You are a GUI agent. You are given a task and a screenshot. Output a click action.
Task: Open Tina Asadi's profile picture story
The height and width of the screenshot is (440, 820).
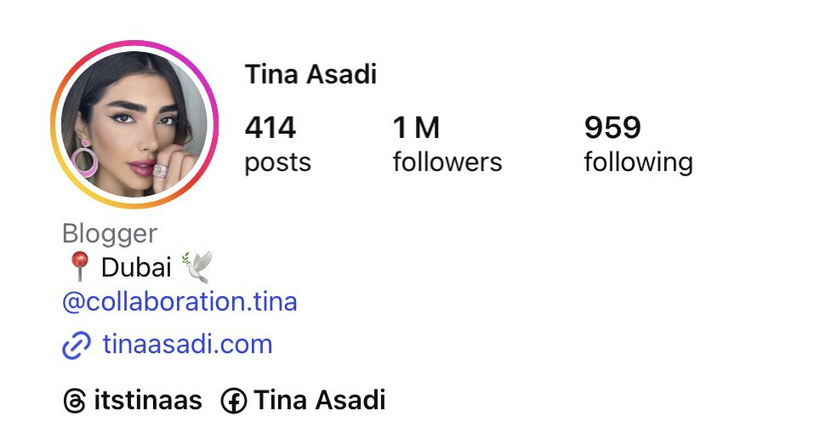[134, 125]
